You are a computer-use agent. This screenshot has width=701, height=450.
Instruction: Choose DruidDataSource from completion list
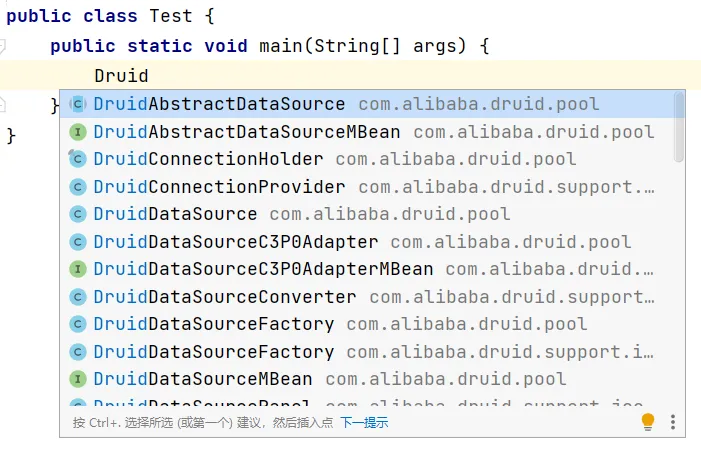(175, 214)
